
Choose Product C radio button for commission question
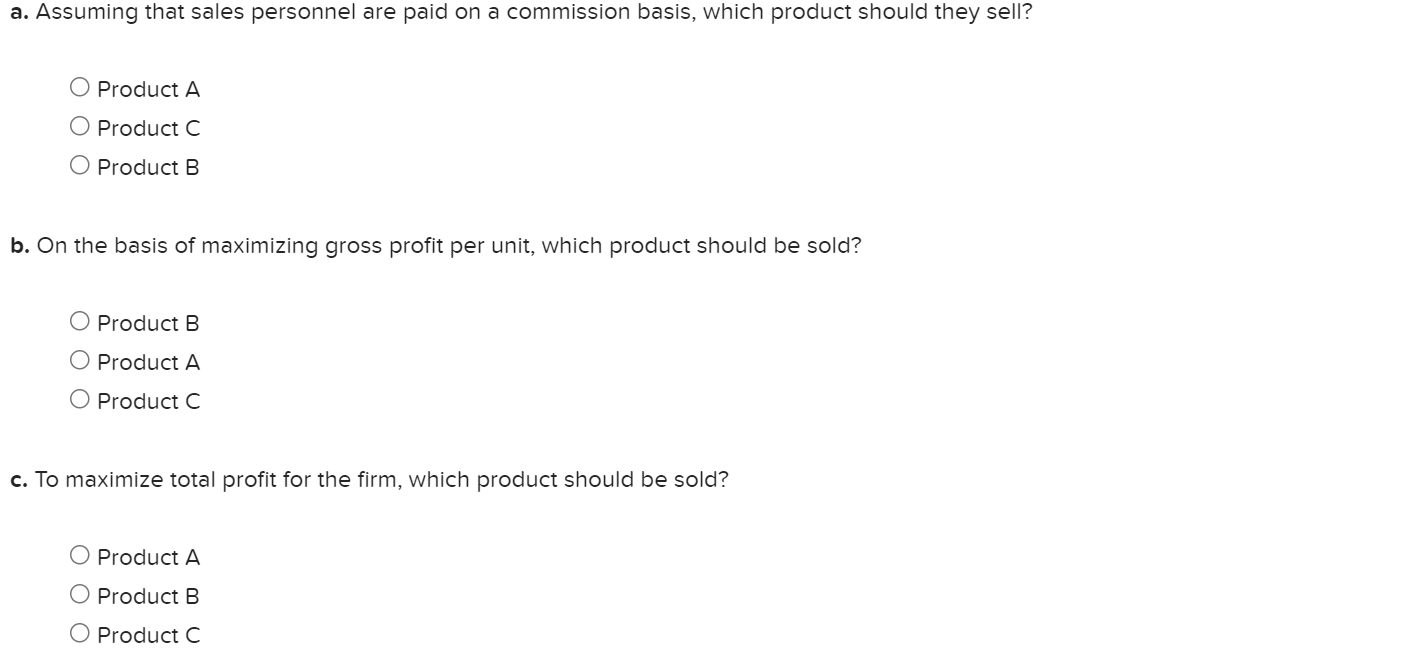pos(80,127)
